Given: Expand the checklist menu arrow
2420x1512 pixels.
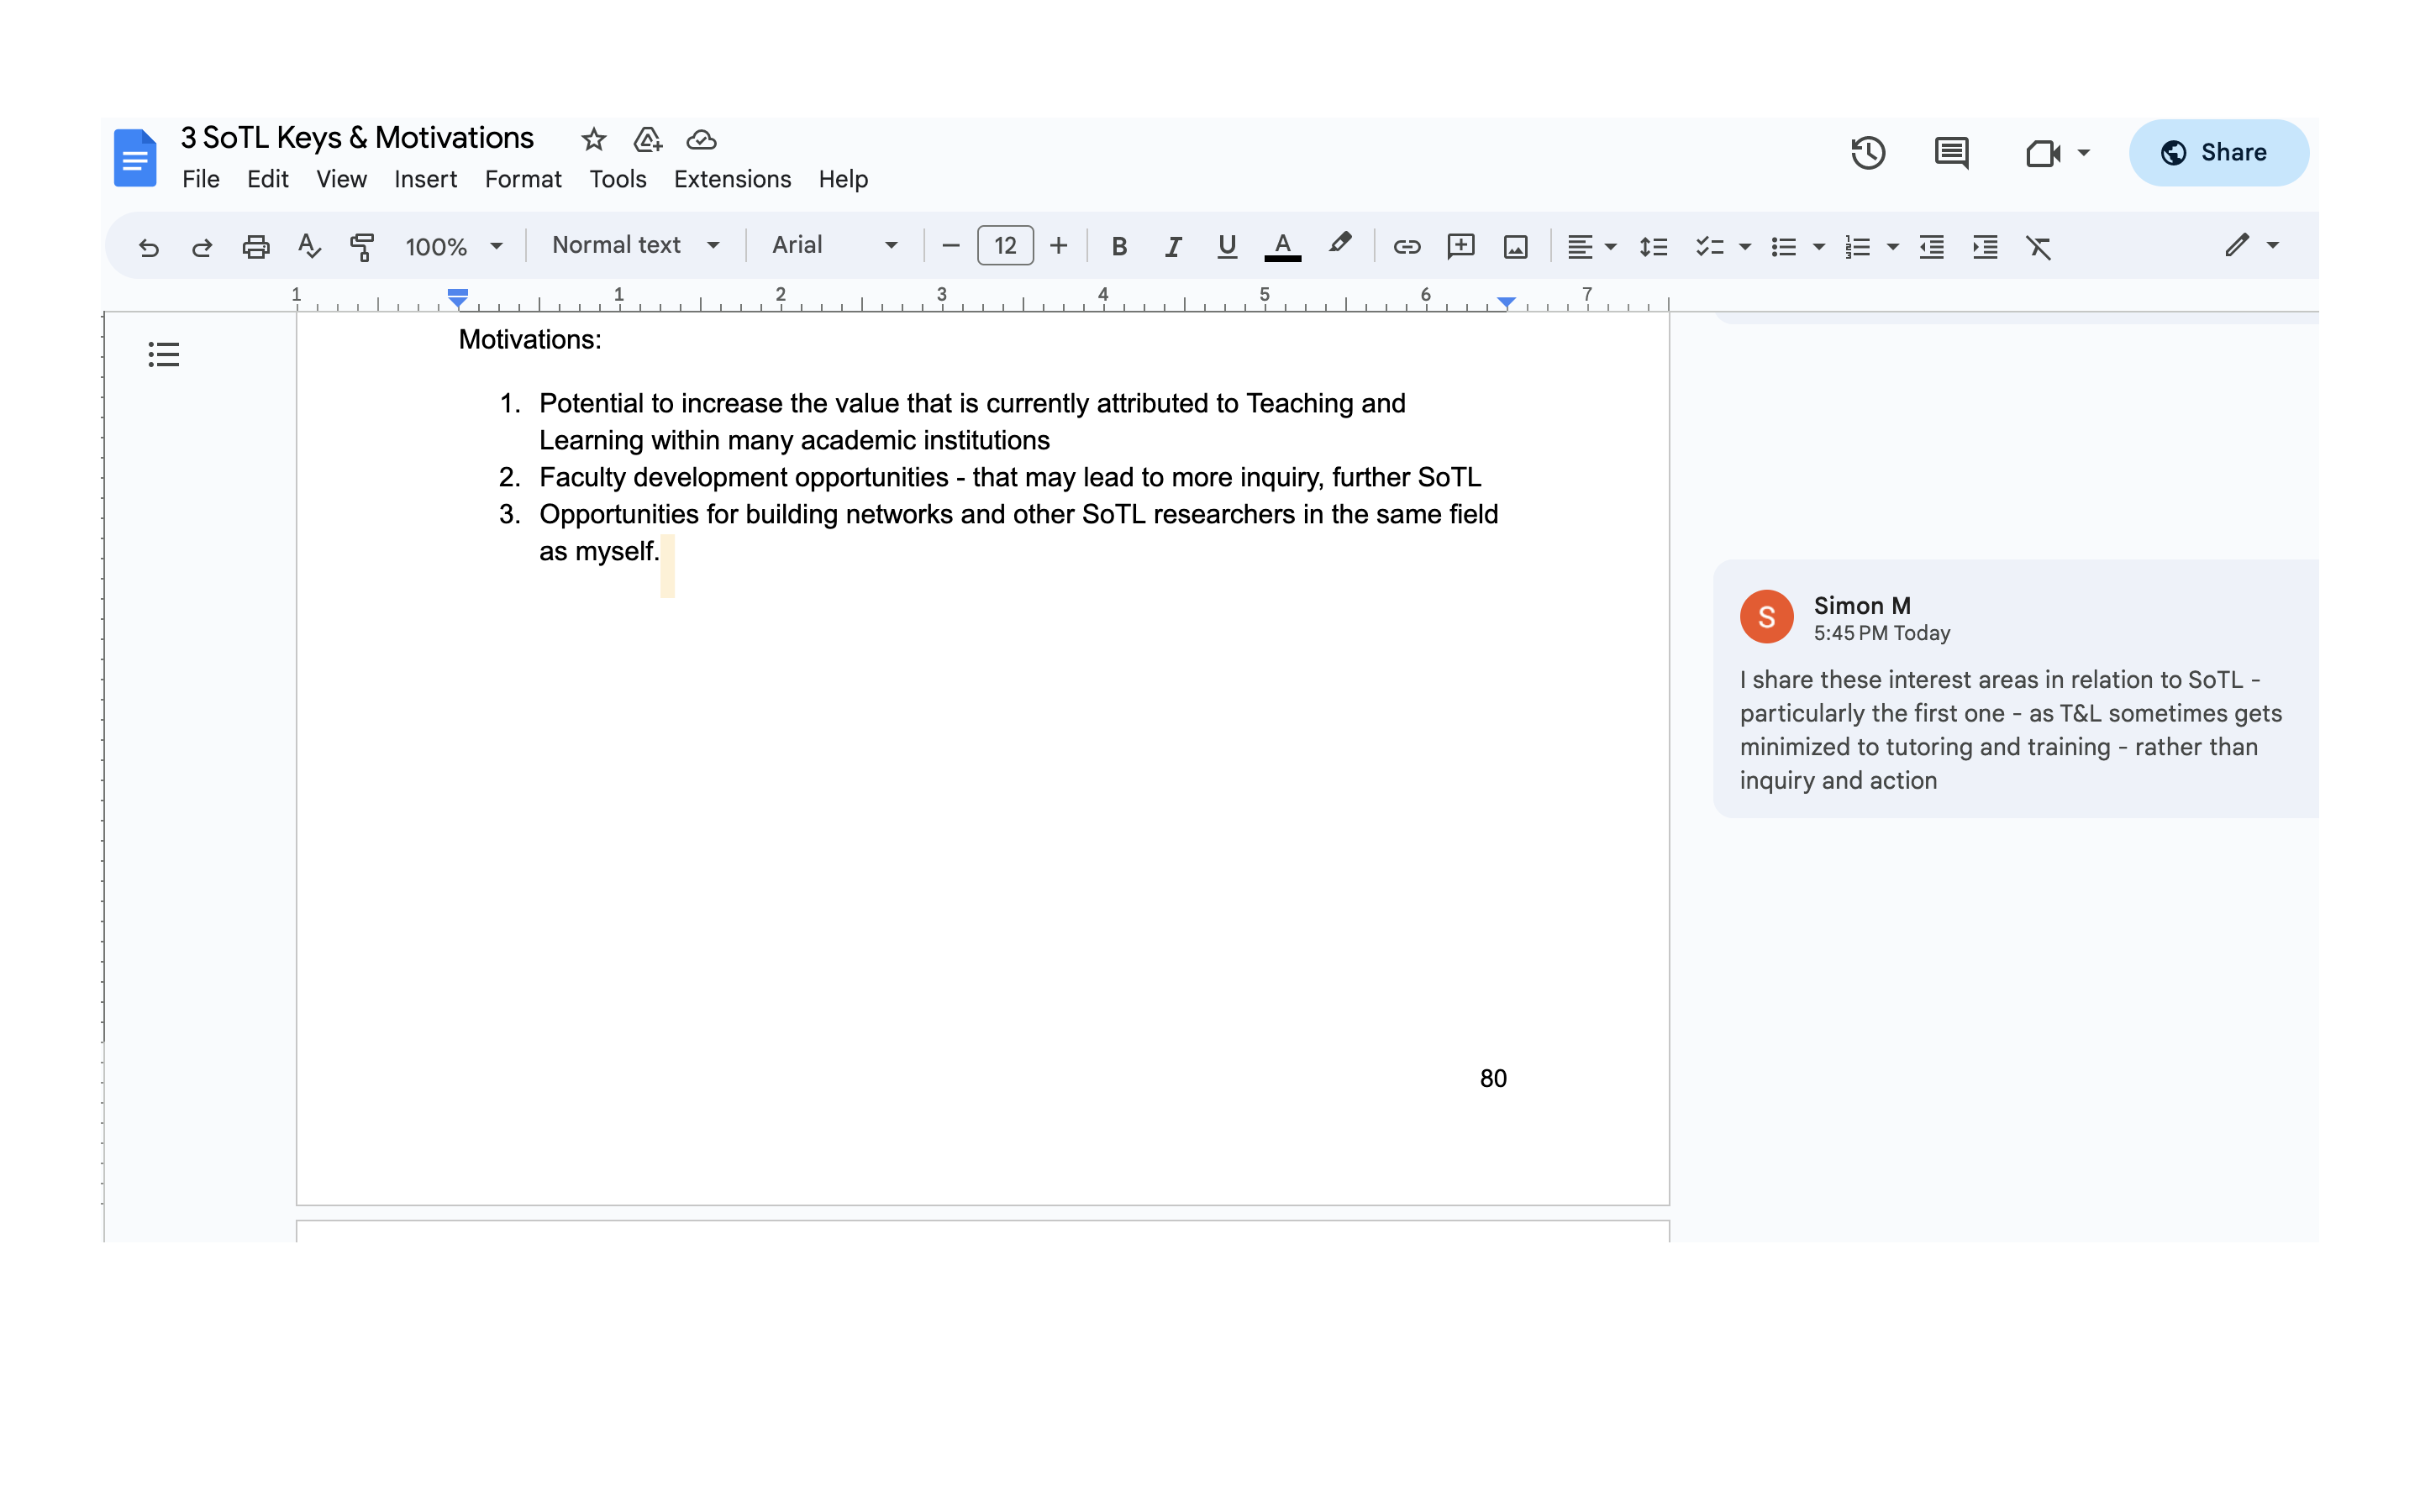Looking at the screenshot, I should (x=1745, y=247).
